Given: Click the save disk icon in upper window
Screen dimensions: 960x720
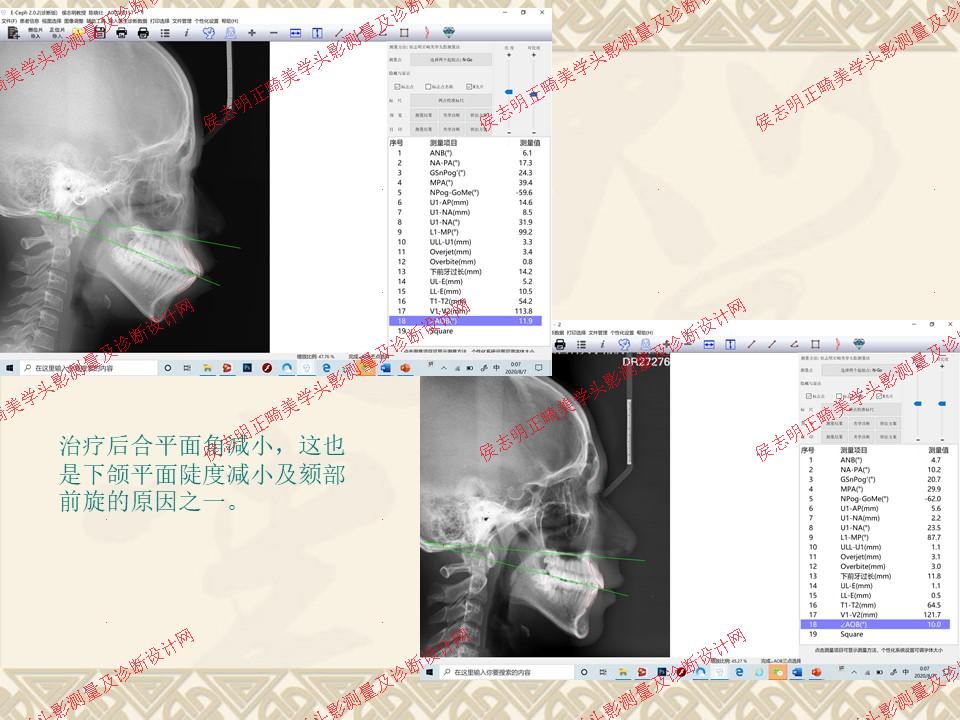Looking at the screenshot, I should tap(100, 33).
